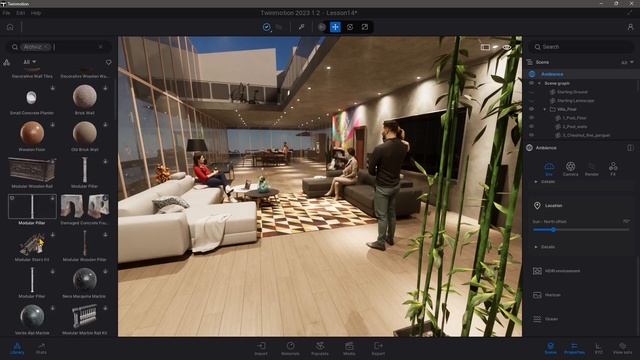Download the Nero Marquina Marble material

click(105, 271)
